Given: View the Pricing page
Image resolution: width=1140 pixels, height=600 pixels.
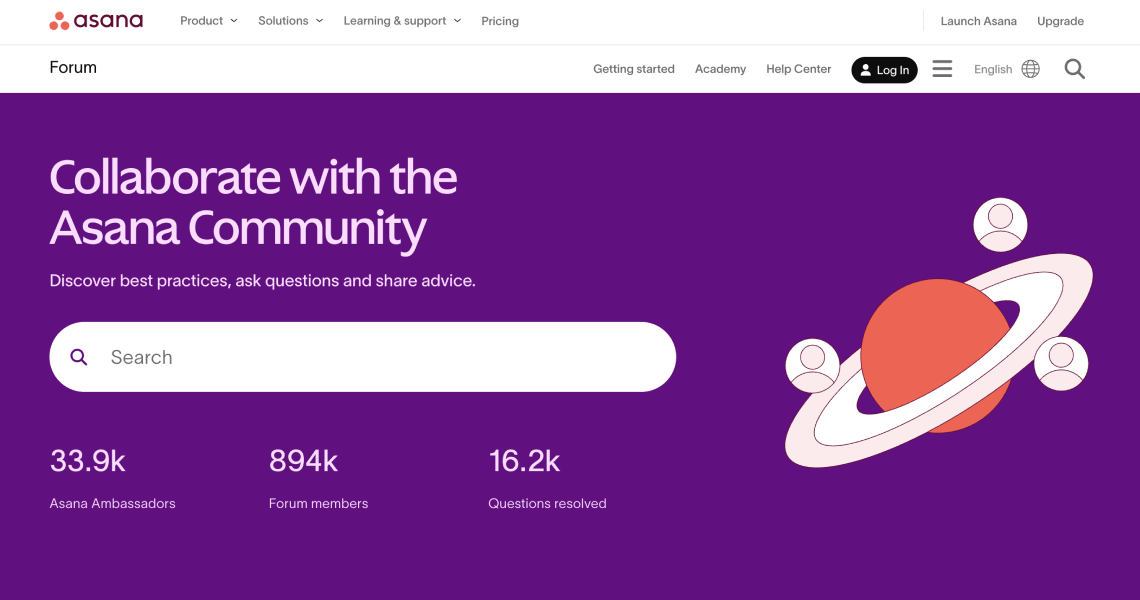Looking at the screenshot, I should [x=500, y=20].
